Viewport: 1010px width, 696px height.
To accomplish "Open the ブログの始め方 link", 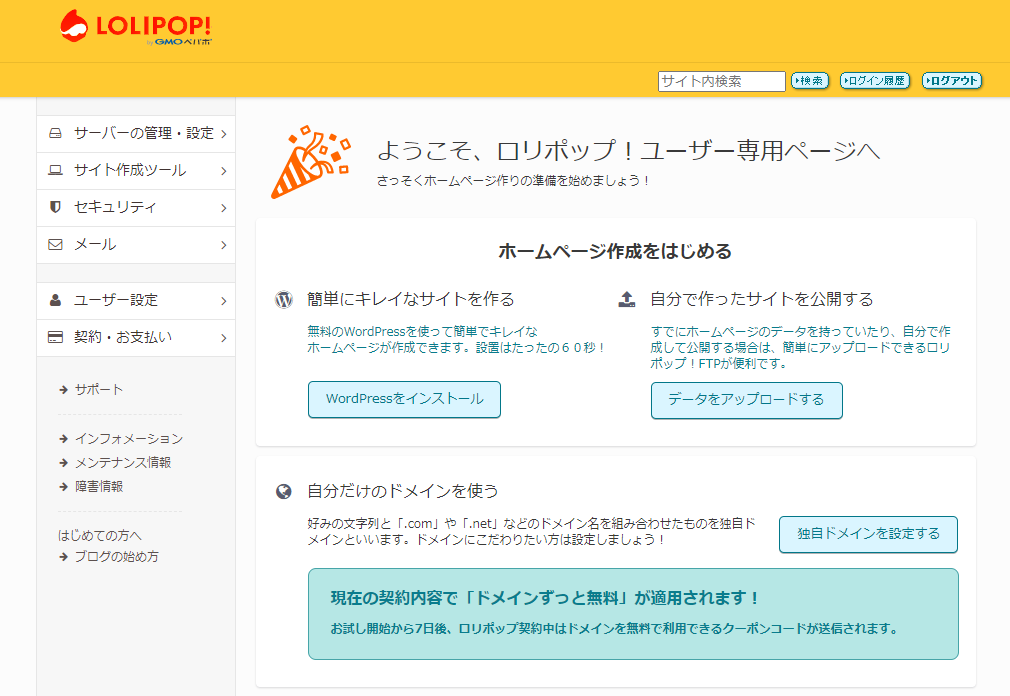I will point(117,557).
